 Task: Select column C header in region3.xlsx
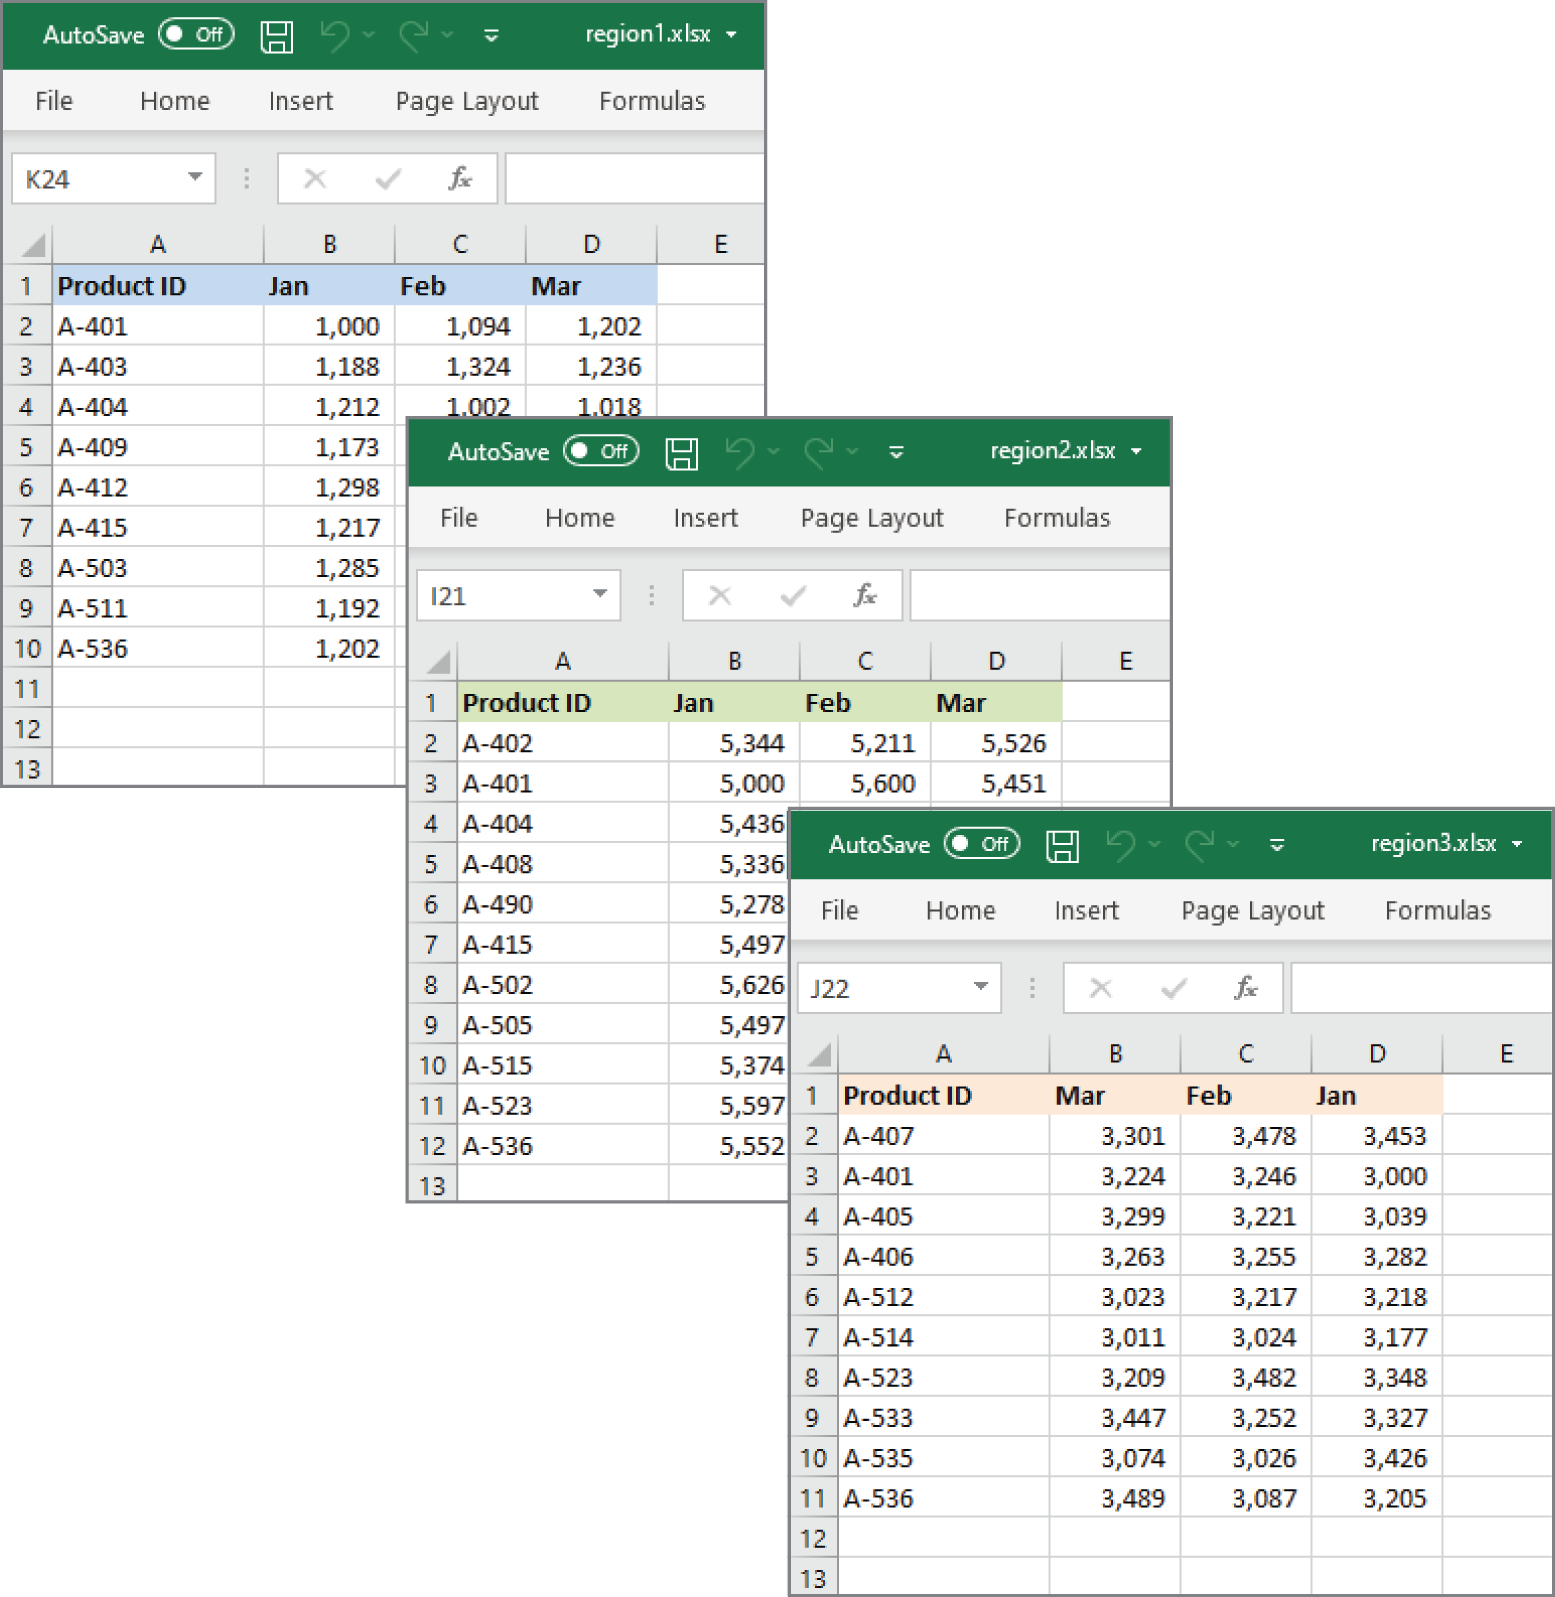click(1246, 1055)
